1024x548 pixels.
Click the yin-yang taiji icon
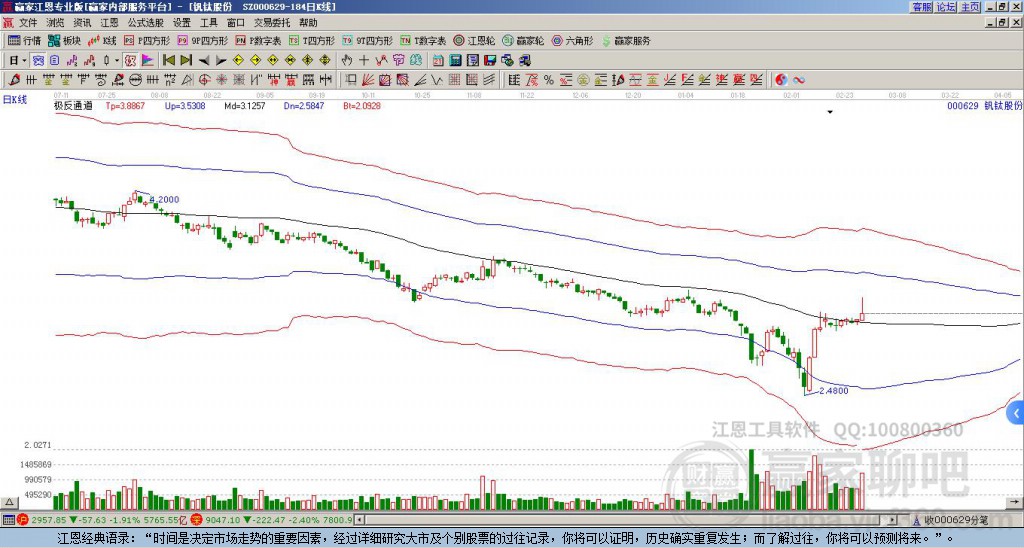click(x=781, y=80)
